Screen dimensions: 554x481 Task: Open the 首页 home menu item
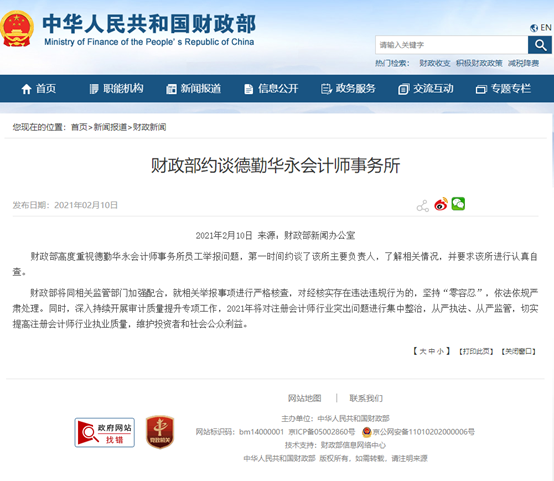click(39, 89)
